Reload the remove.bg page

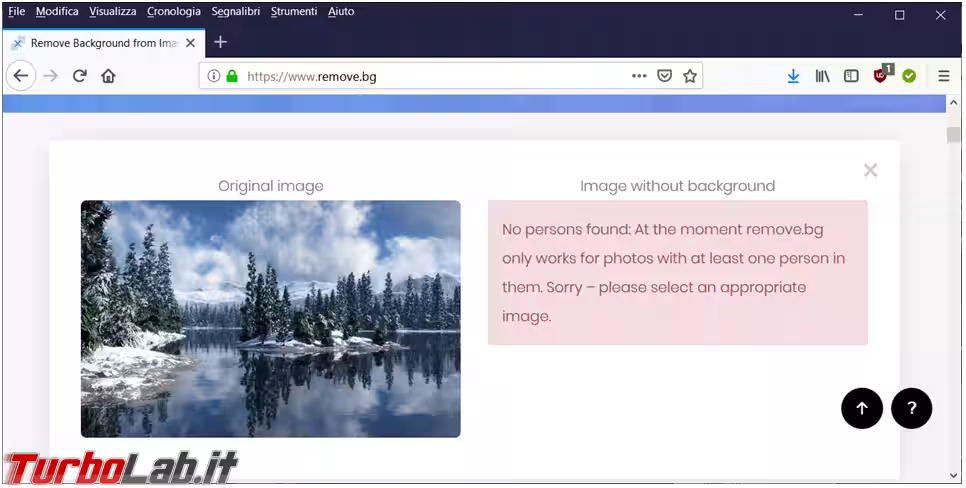pos(80,76)
